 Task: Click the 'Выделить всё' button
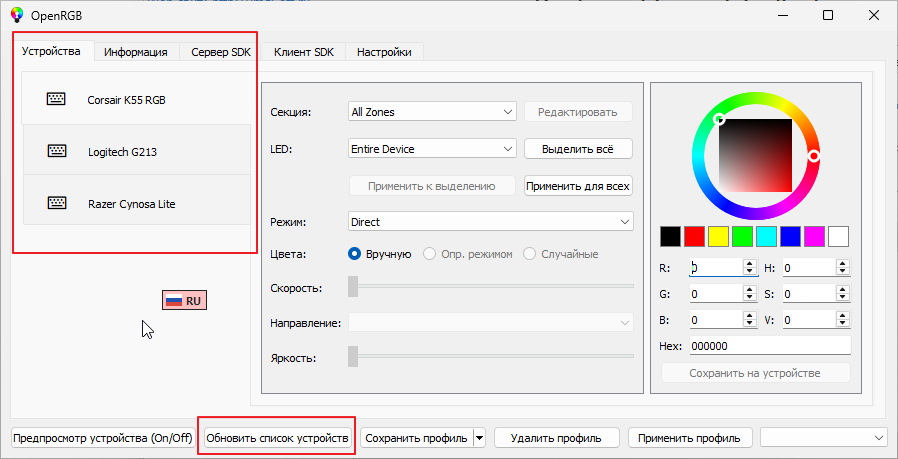tap(578, 148)
